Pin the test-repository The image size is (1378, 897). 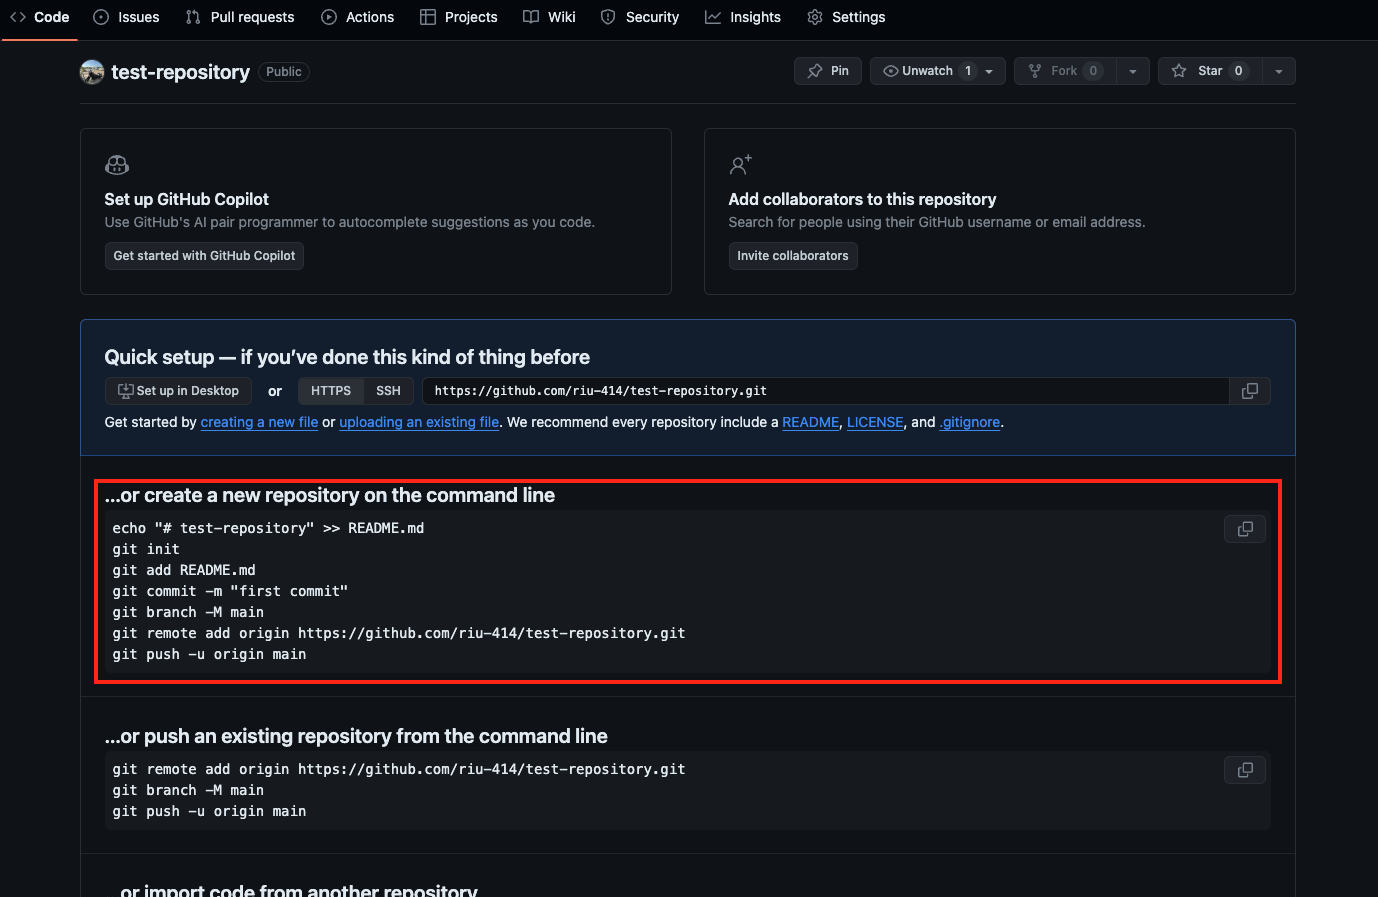point(828,71)
